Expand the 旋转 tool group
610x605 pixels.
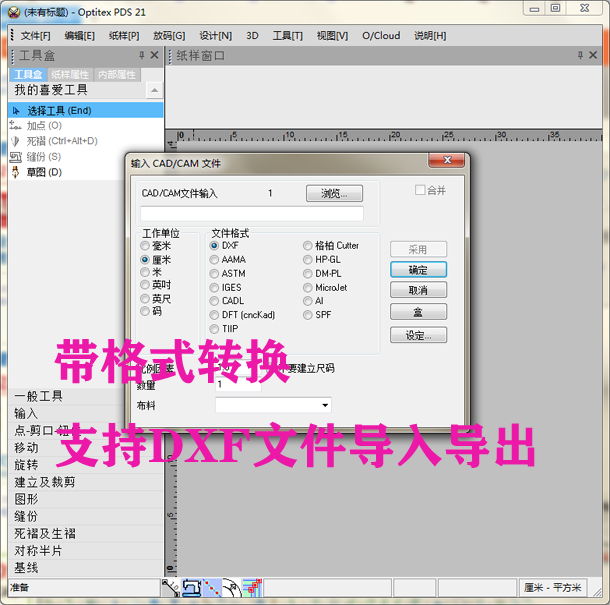click(85, 465)
